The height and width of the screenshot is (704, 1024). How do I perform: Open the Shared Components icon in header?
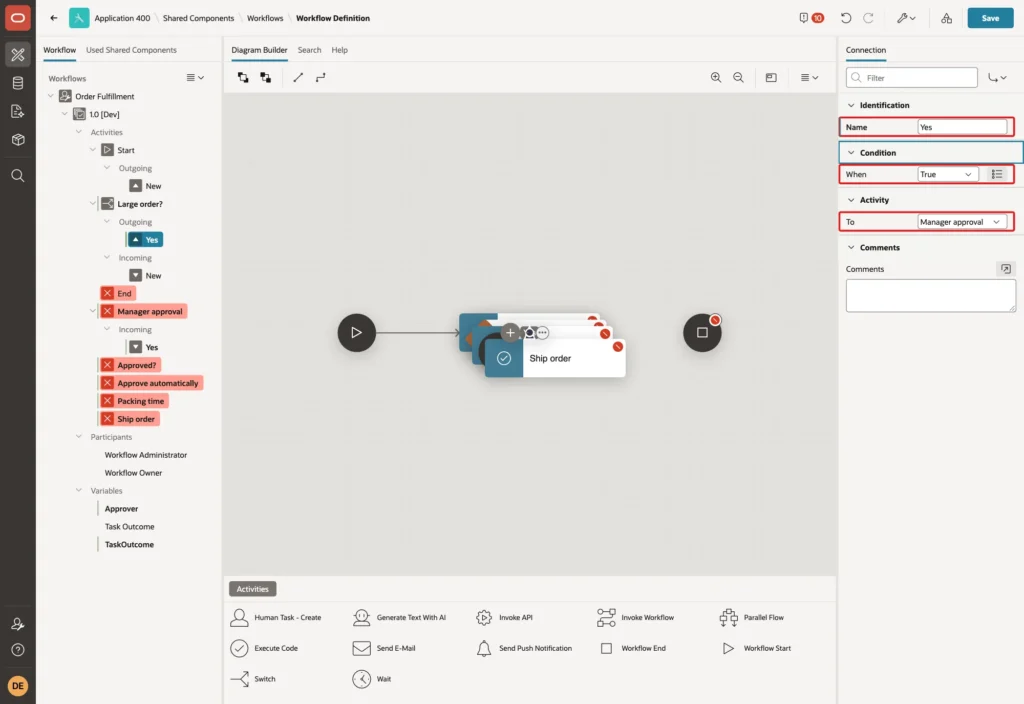pyautogui.click(x=946, y=18)
